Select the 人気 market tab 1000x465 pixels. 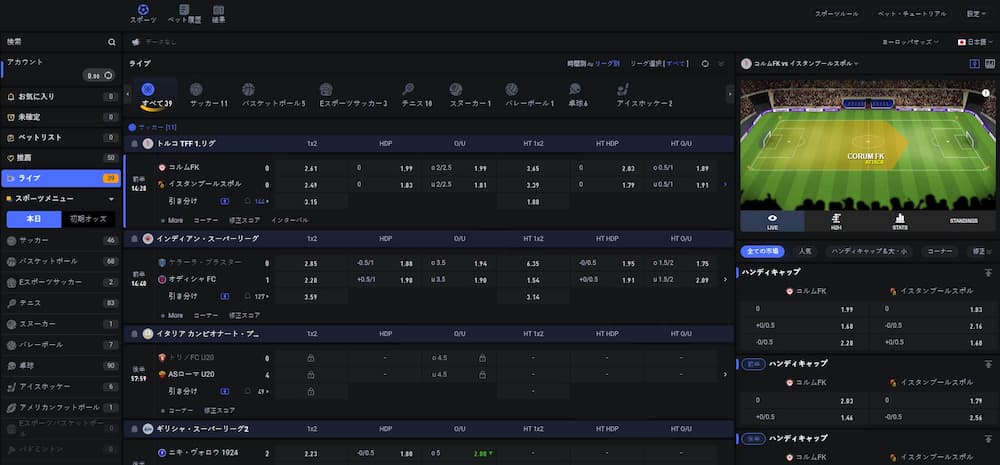806,250
